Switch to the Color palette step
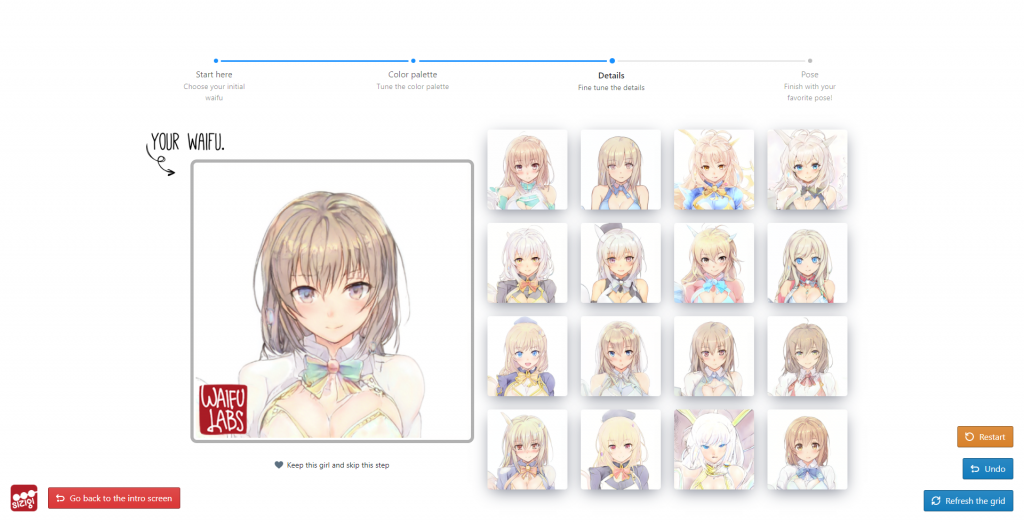The image size is (1024, 522). (413, 61)
